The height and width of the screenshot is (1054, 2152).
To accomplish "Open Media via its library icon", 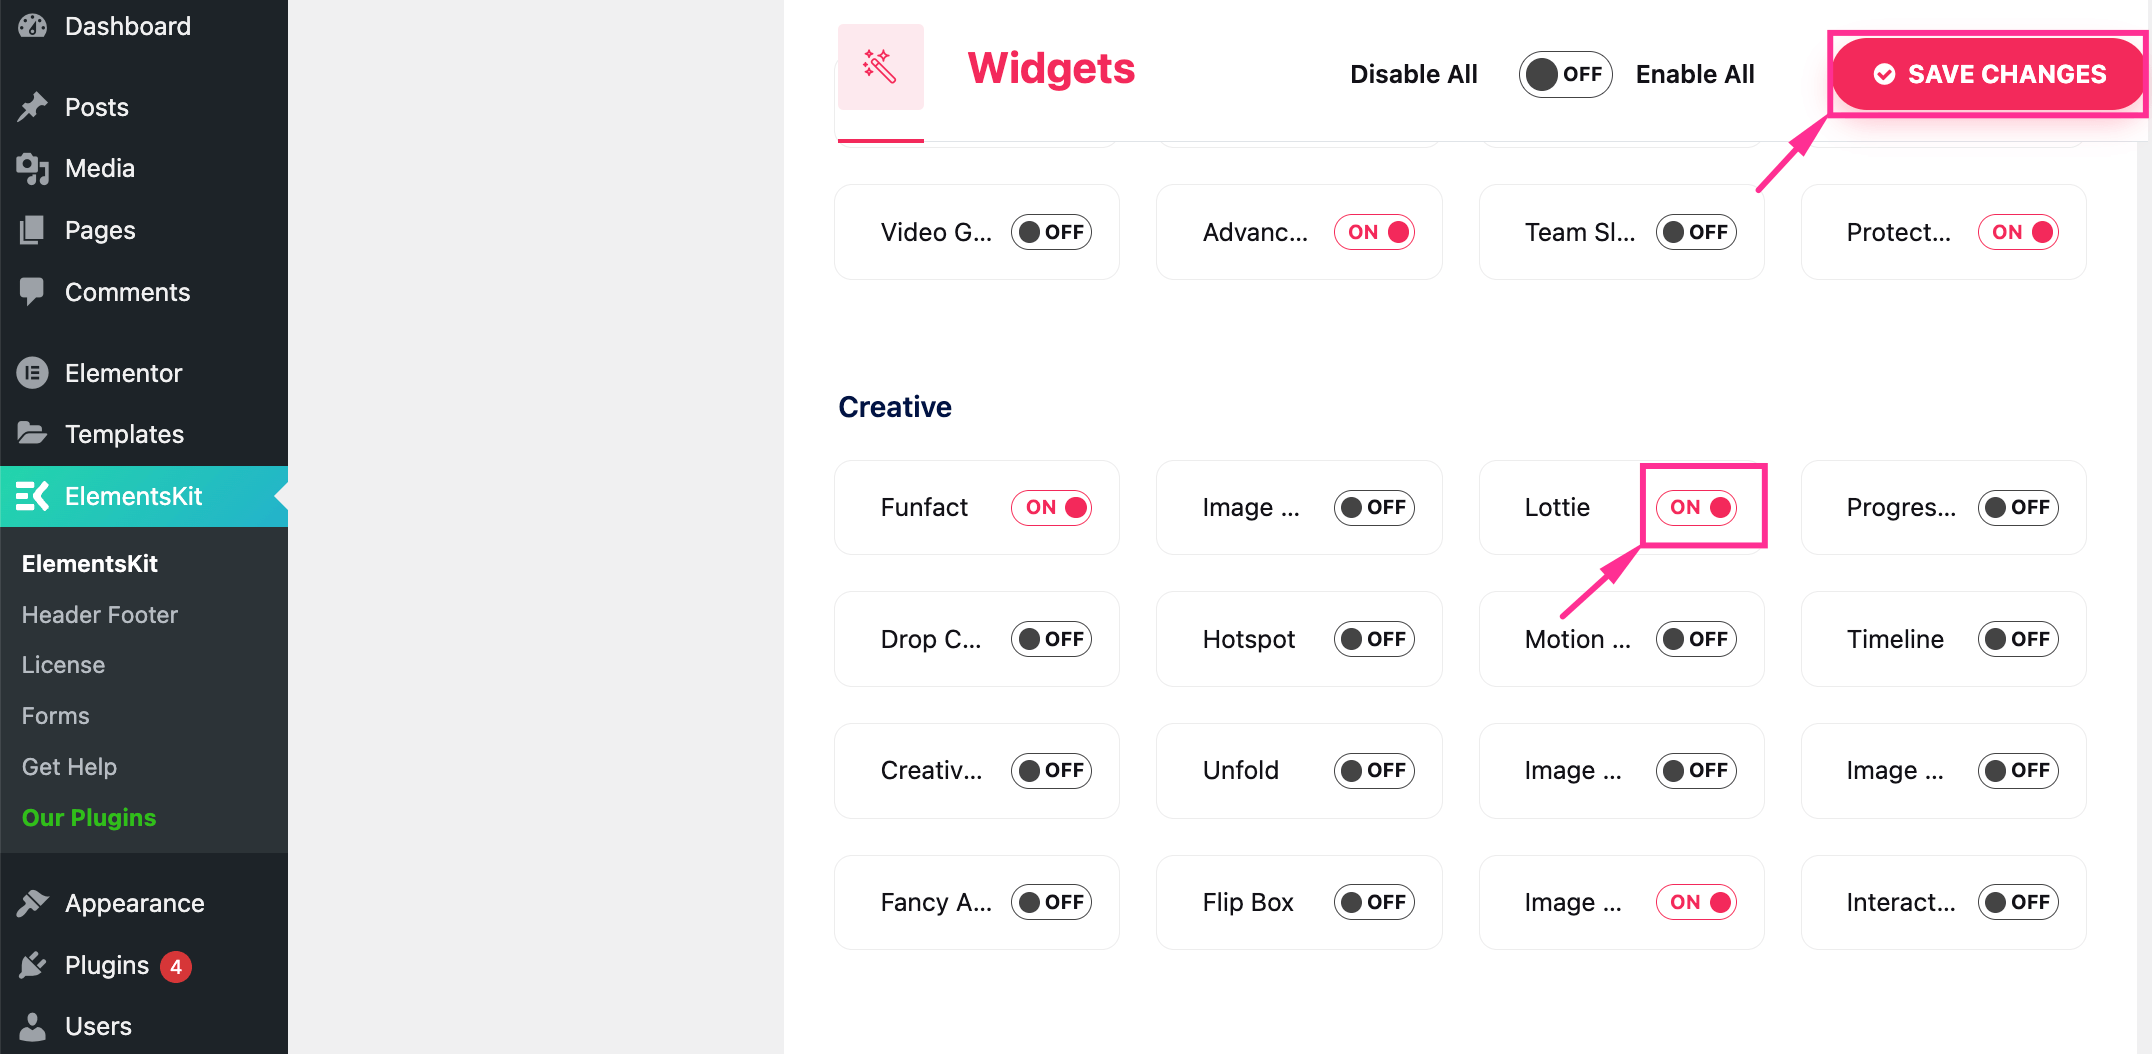I will pos(33,168).
